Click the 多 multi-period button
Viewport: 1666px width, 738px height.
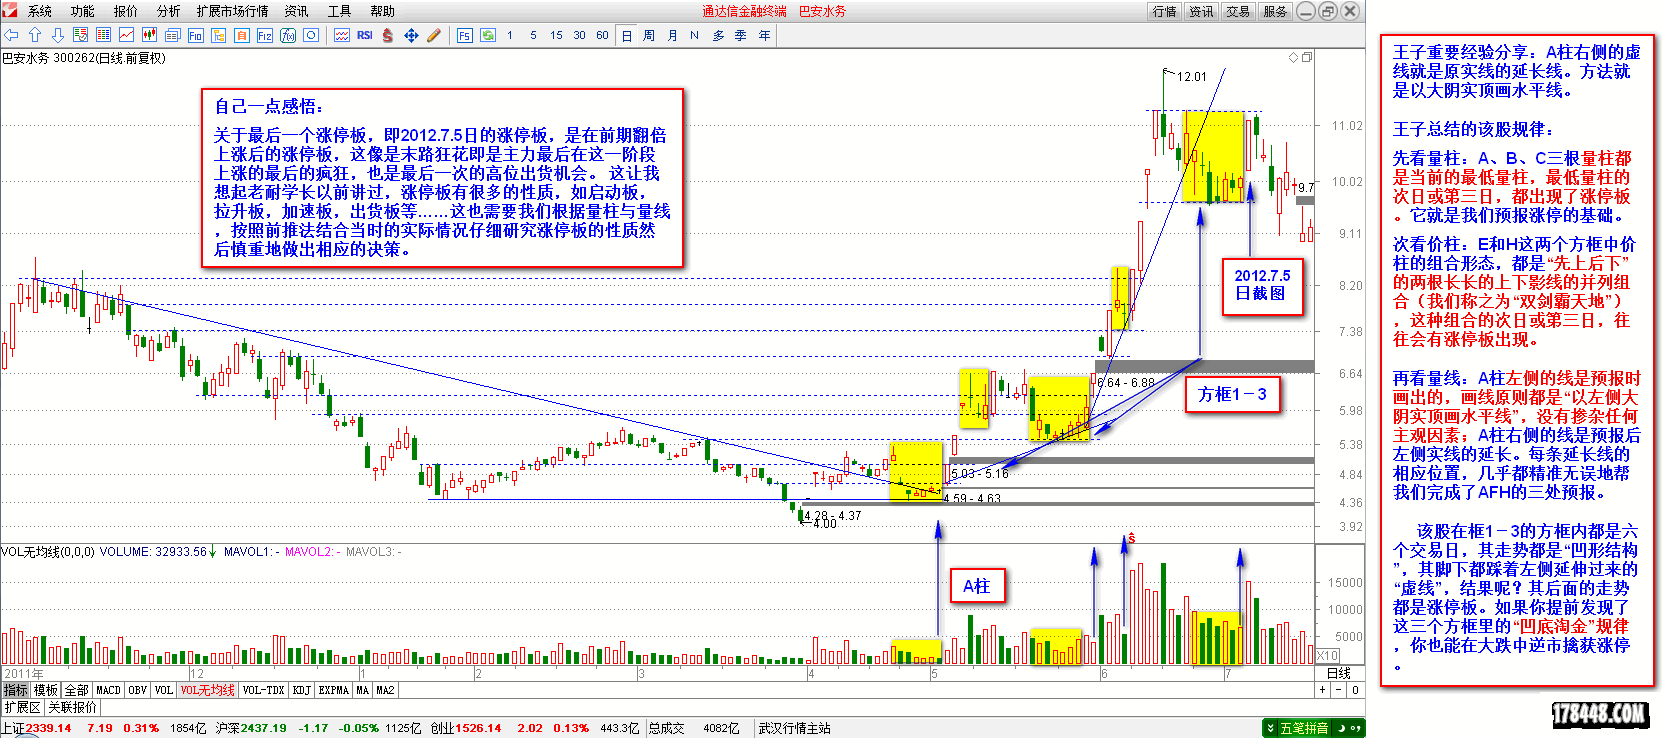coord(718,35)
